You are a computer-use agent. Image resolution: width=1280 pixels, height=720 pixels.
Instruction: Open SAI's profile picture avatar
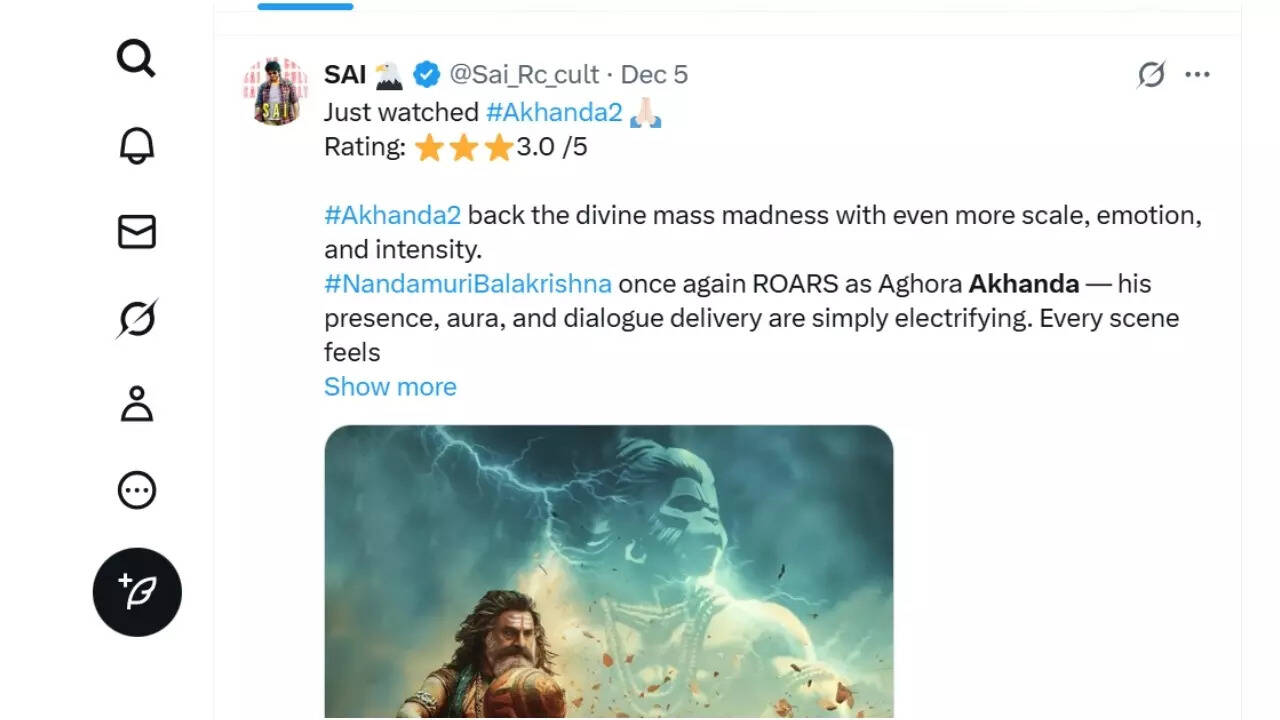(274, 91)
